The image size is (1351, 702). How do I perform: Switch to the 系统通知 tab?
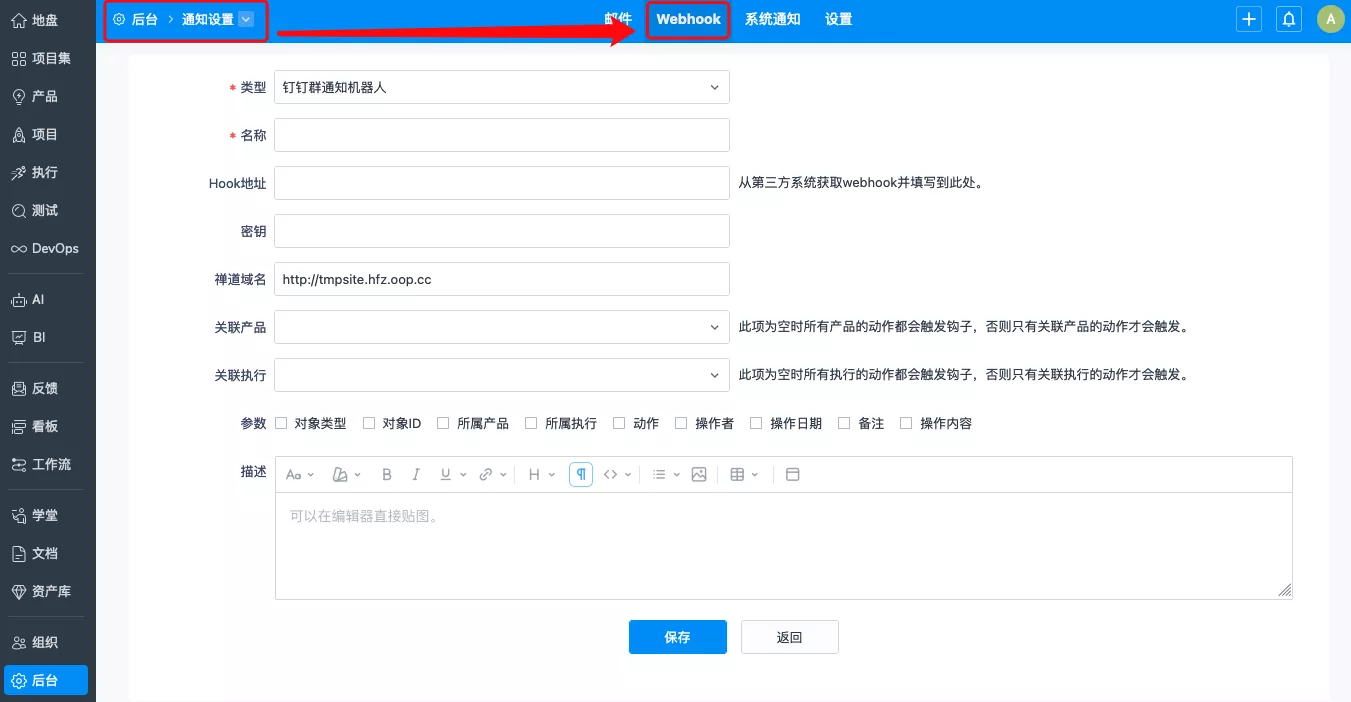772,19
